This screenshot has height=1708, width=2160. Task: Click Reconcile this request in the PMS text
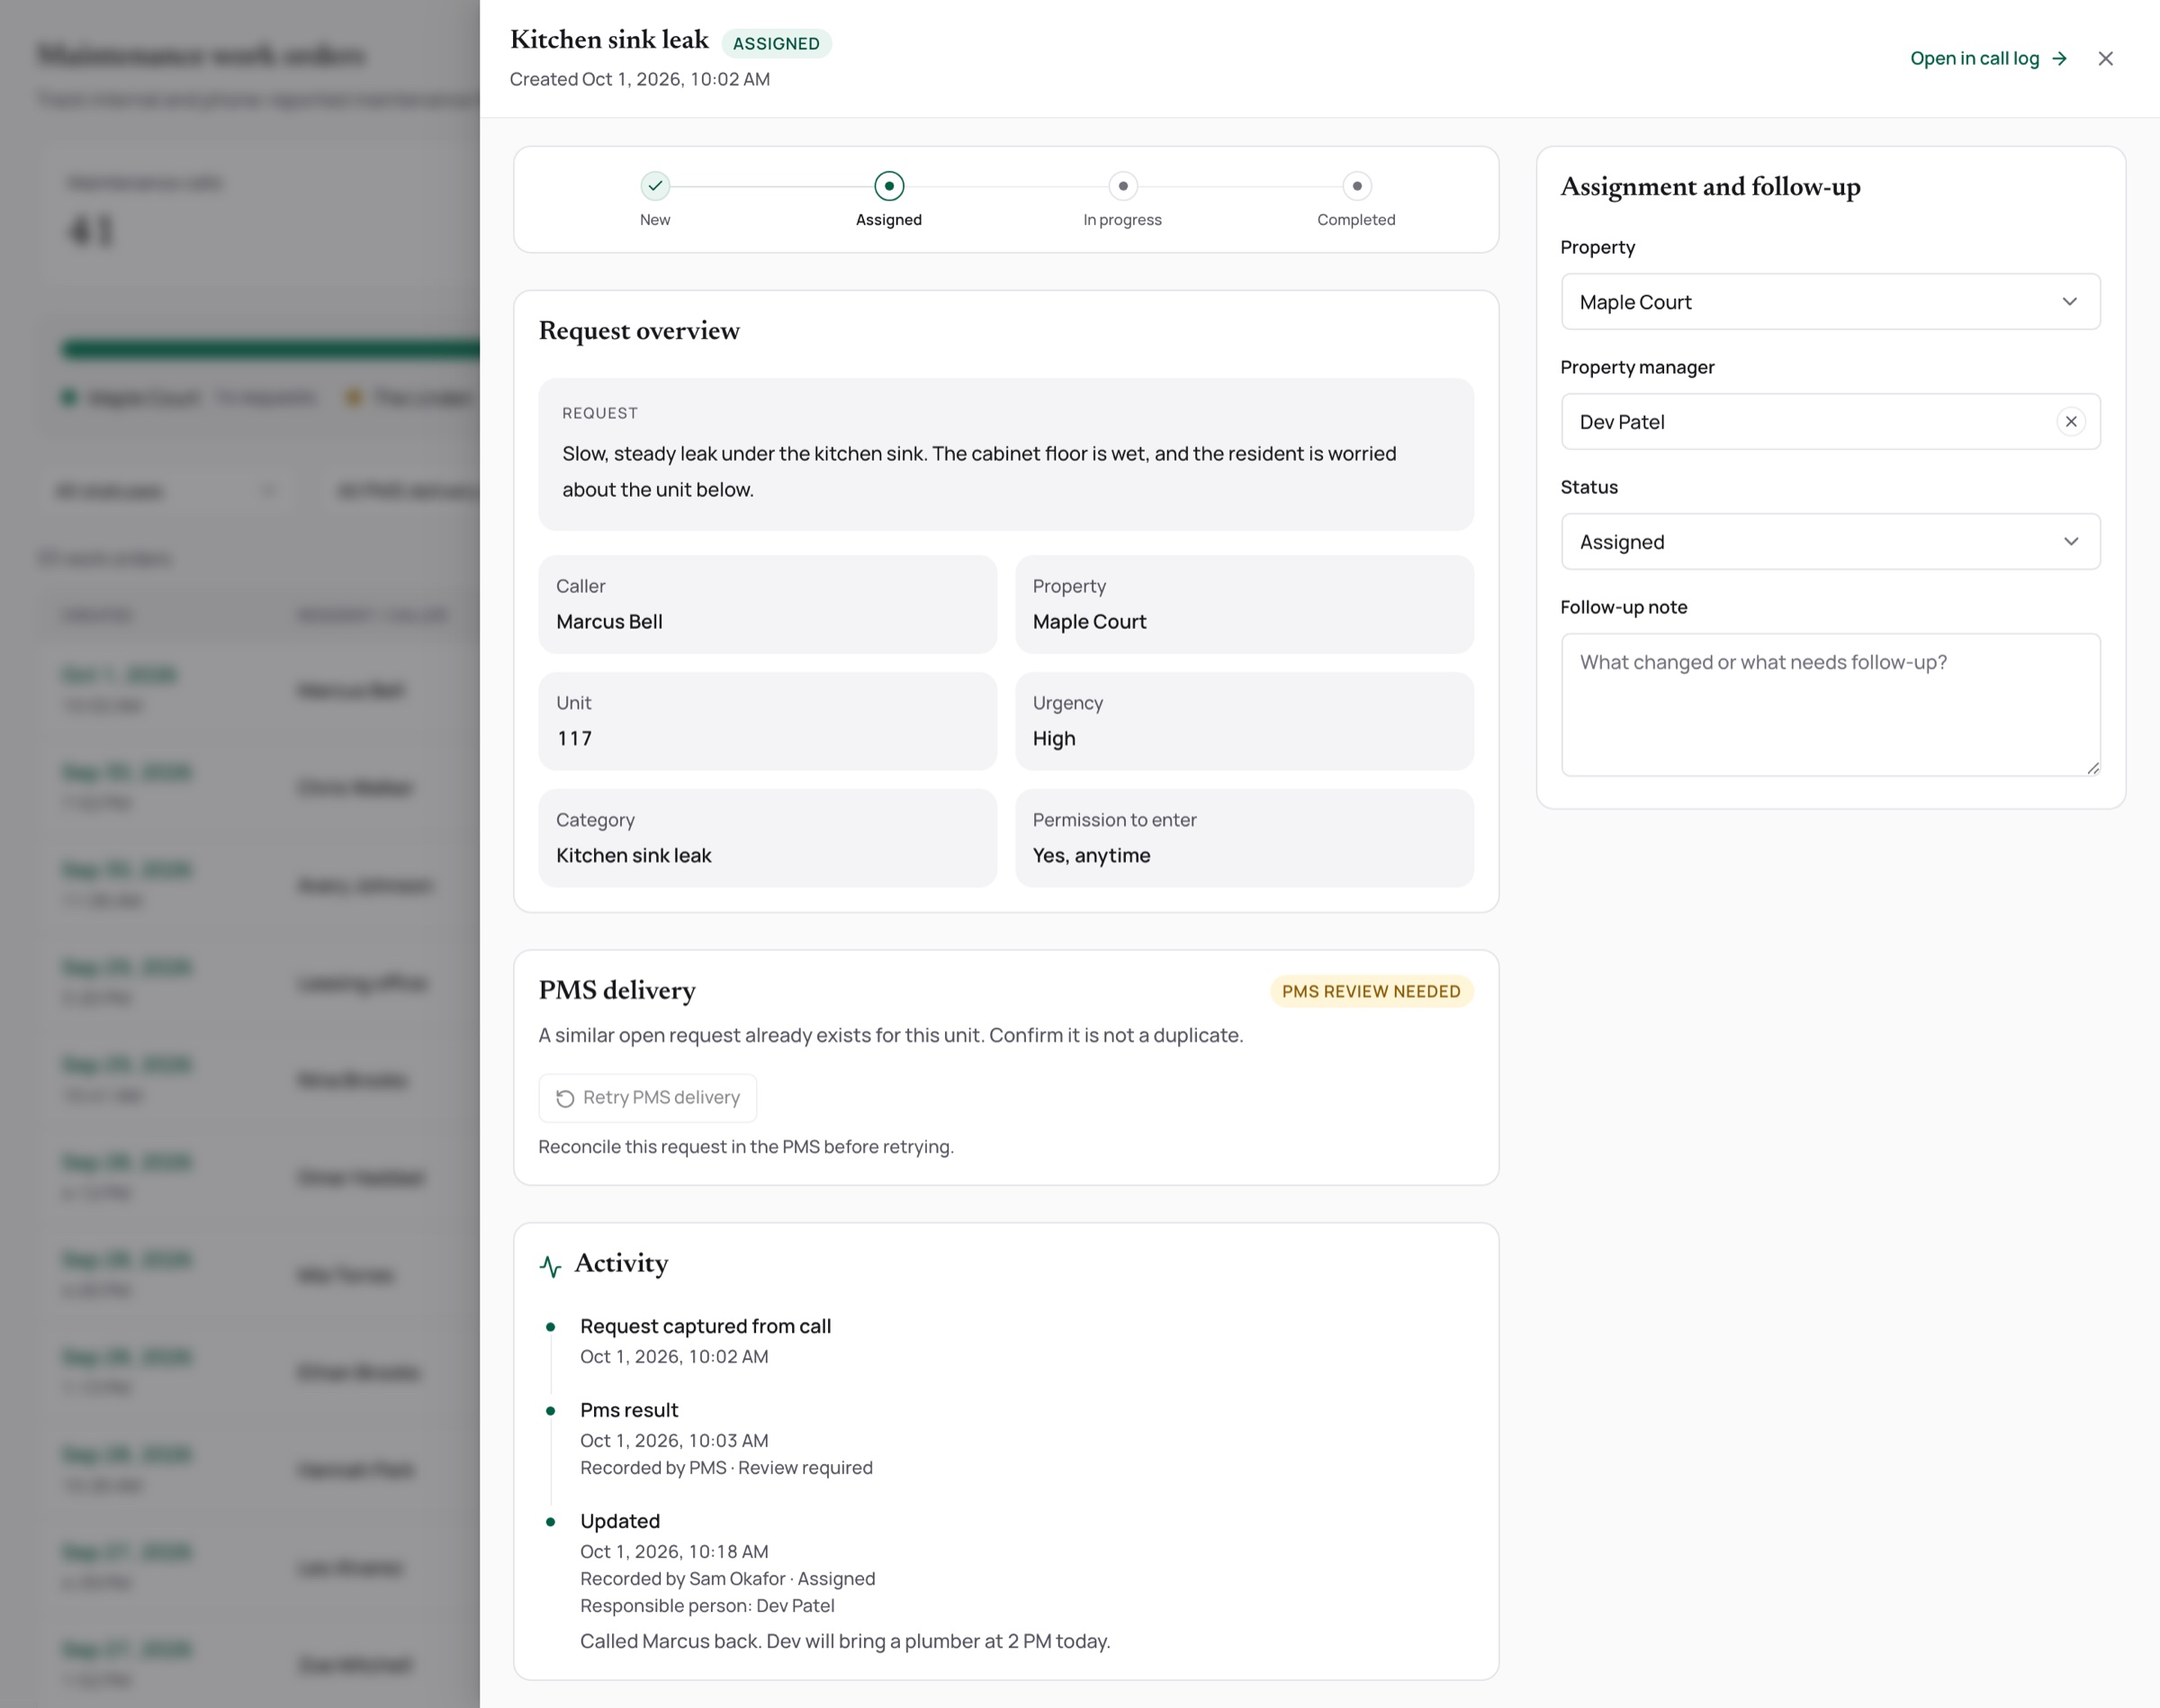click(x=746, y=1147)
